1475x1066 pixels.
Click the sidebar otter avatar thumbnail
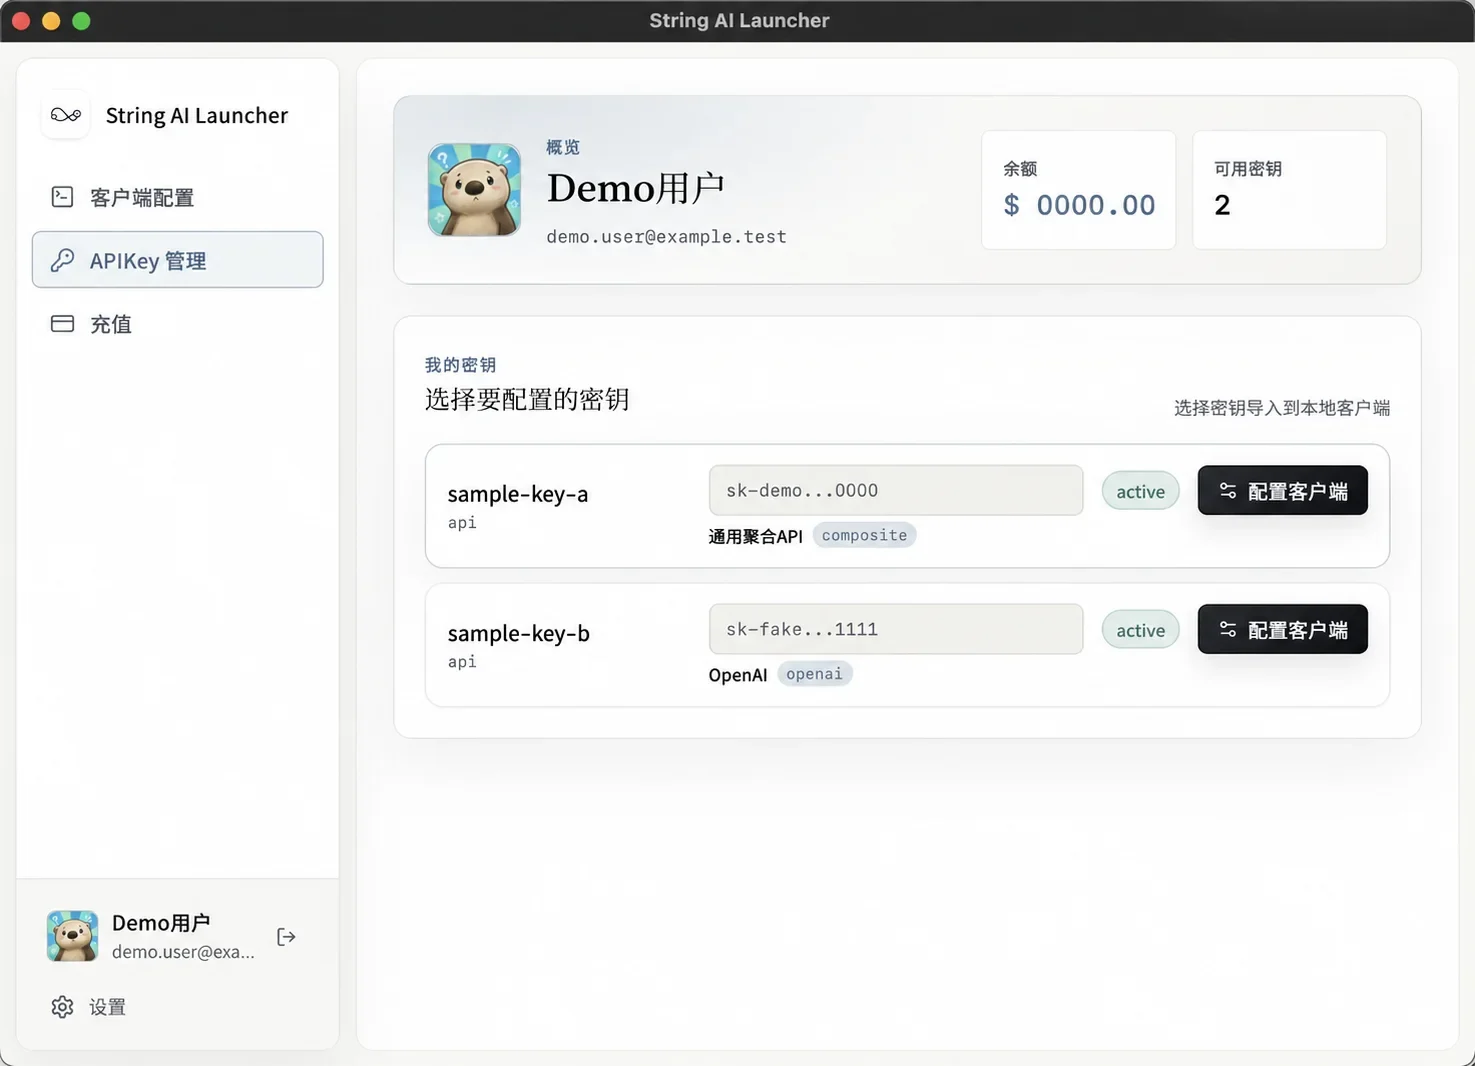(x=72, y=936)
